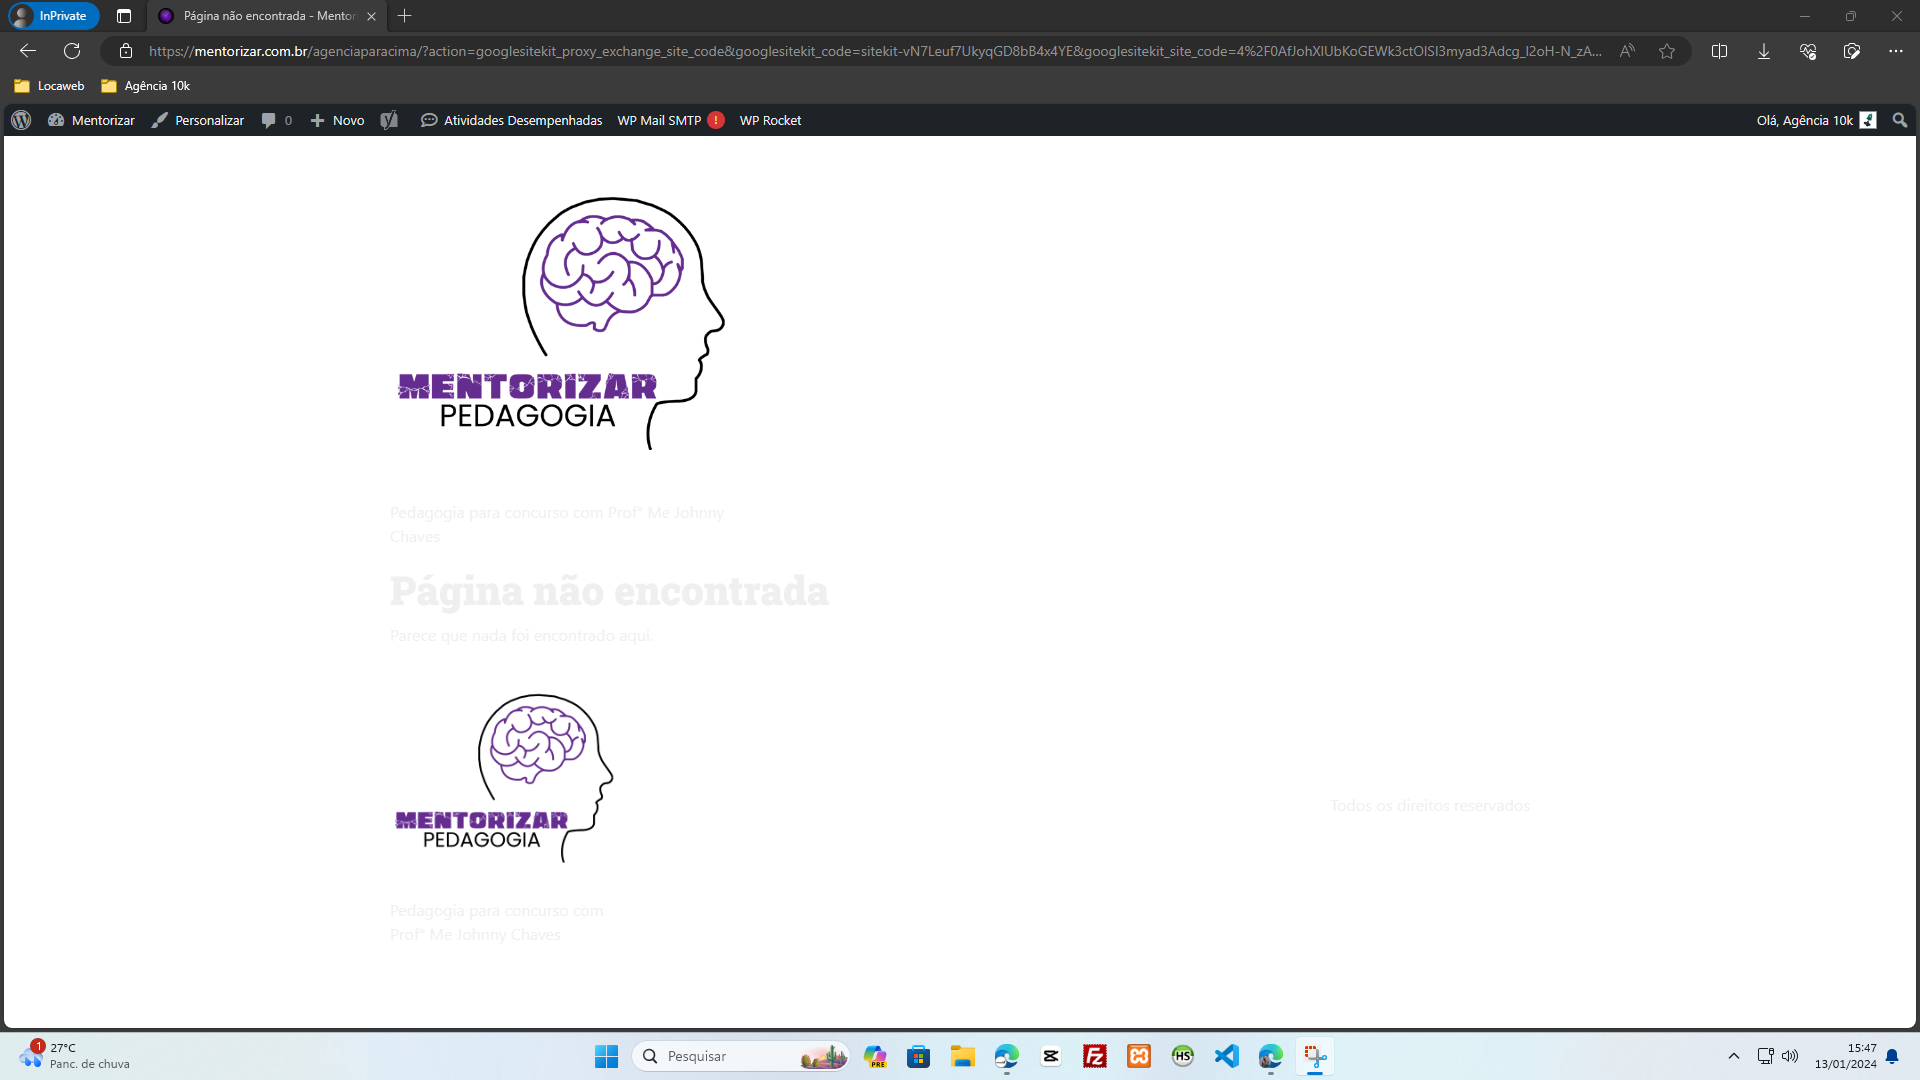This screenshot has width=1920, height=1080.
Task: Reload the page with refresh icon
Action: tap(72, 51)
